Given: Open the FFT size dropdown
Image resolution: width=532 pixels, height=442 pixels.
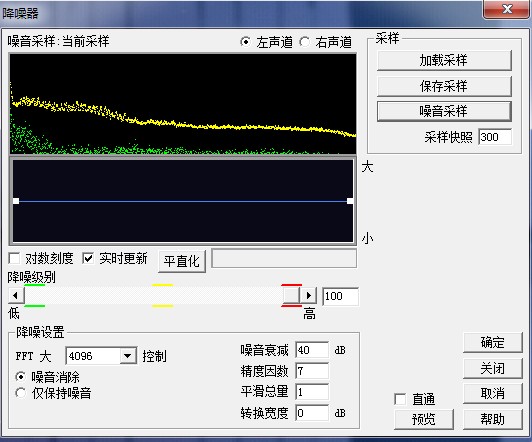Looking at the screenshot, I should point(128,356).
